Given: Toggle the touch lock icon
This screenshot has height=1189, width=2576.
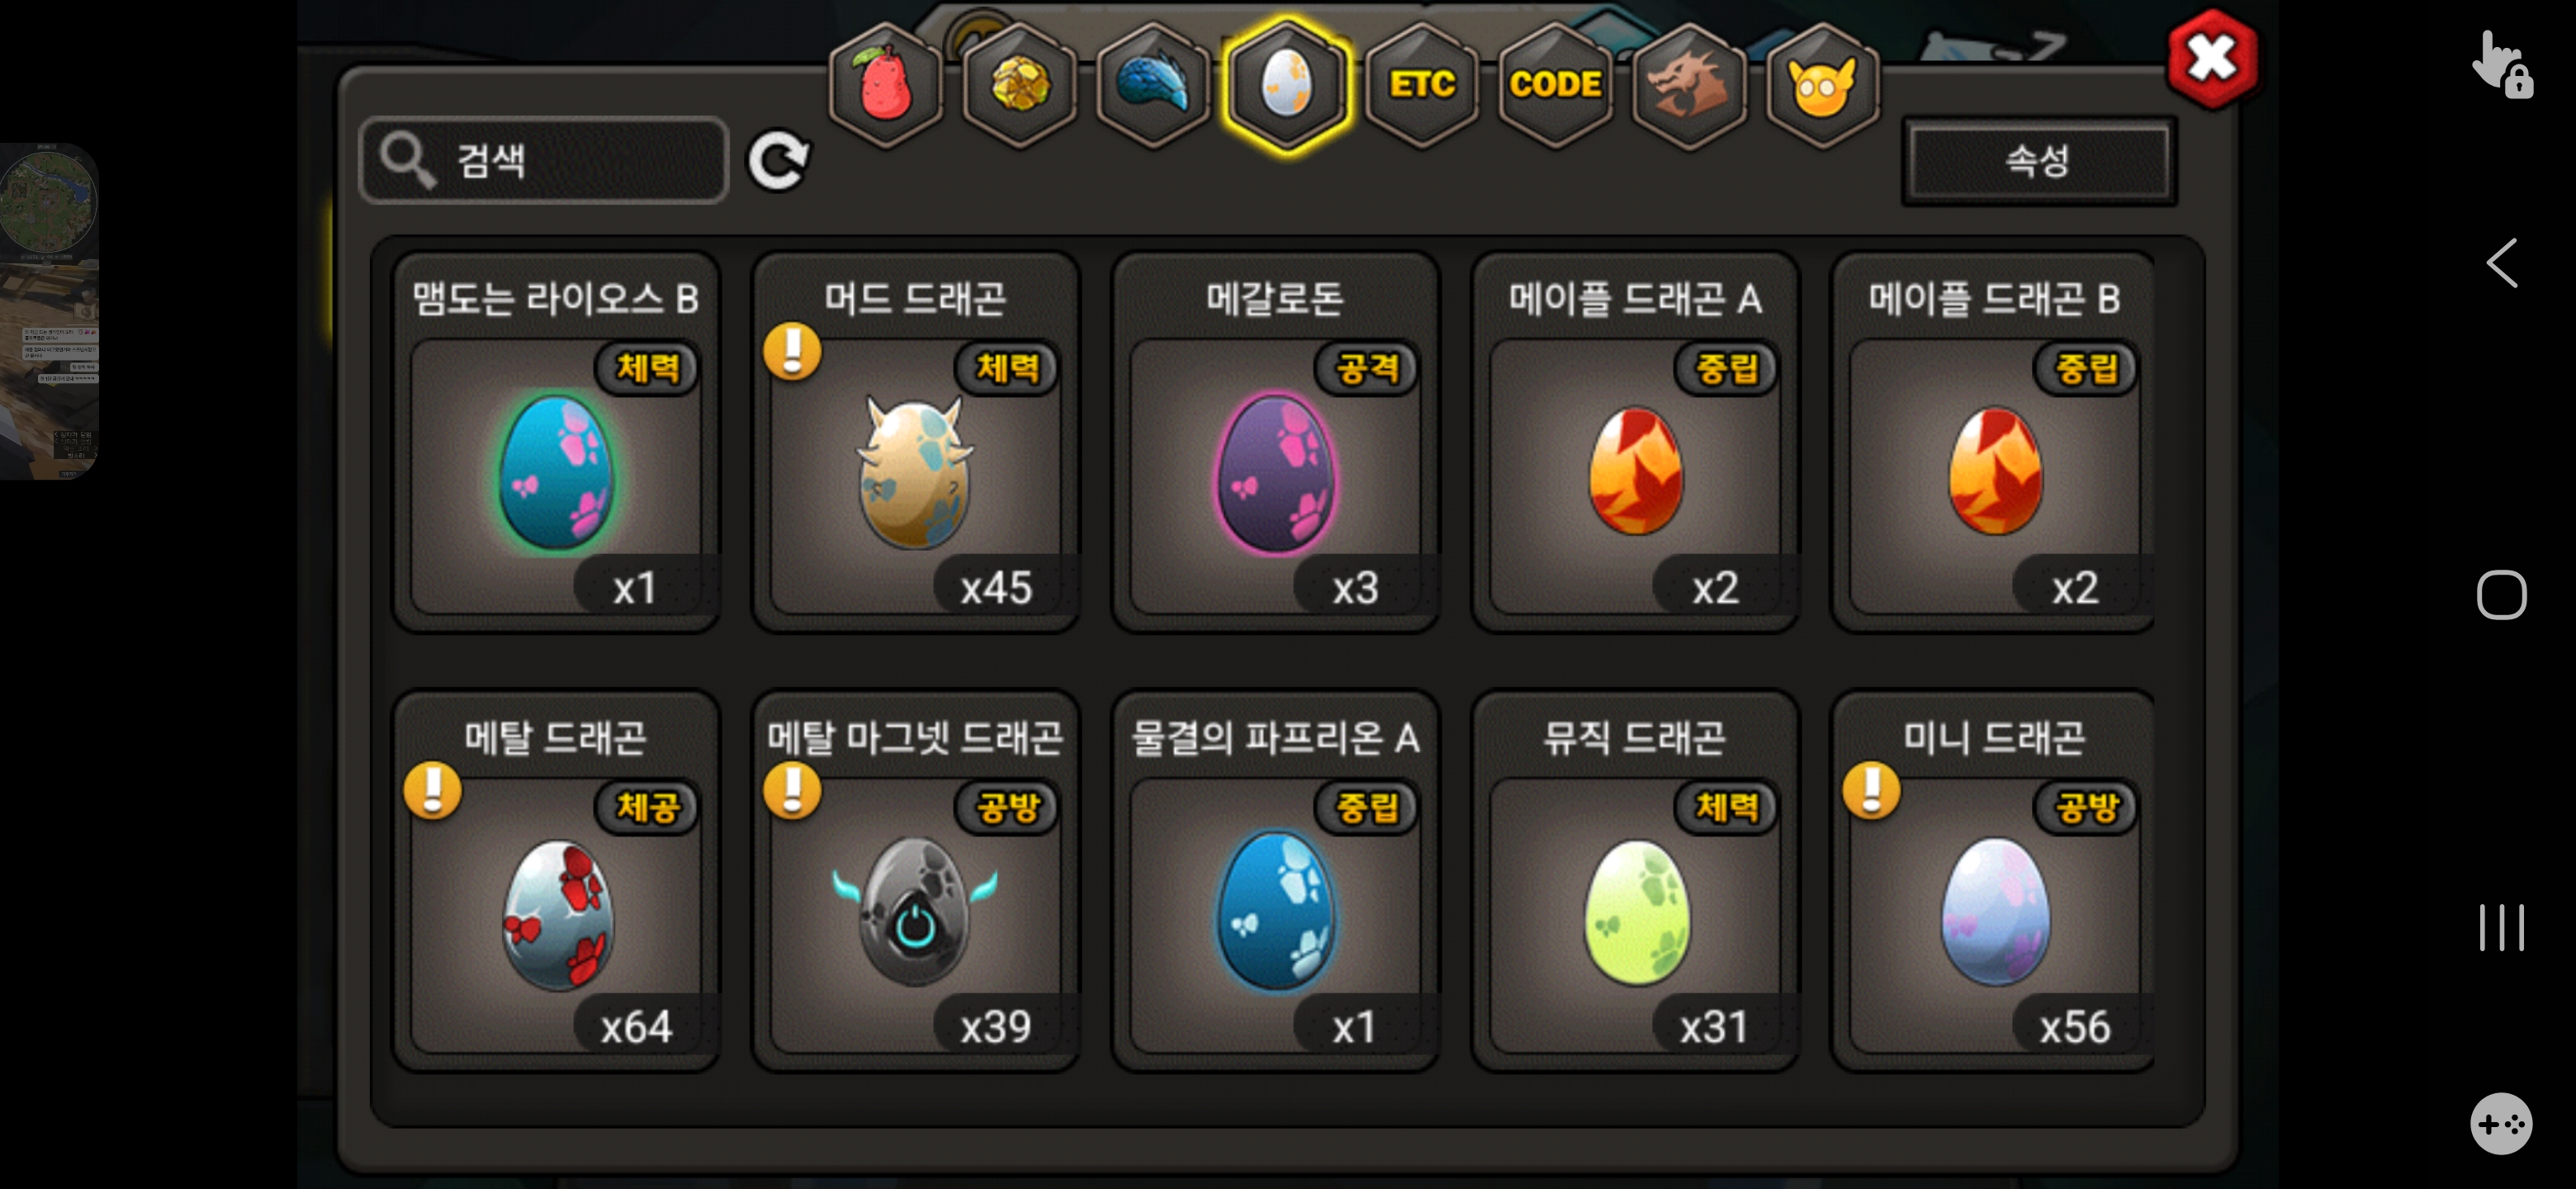Looking at the screenshot, I should click(x=2502, y=65).
